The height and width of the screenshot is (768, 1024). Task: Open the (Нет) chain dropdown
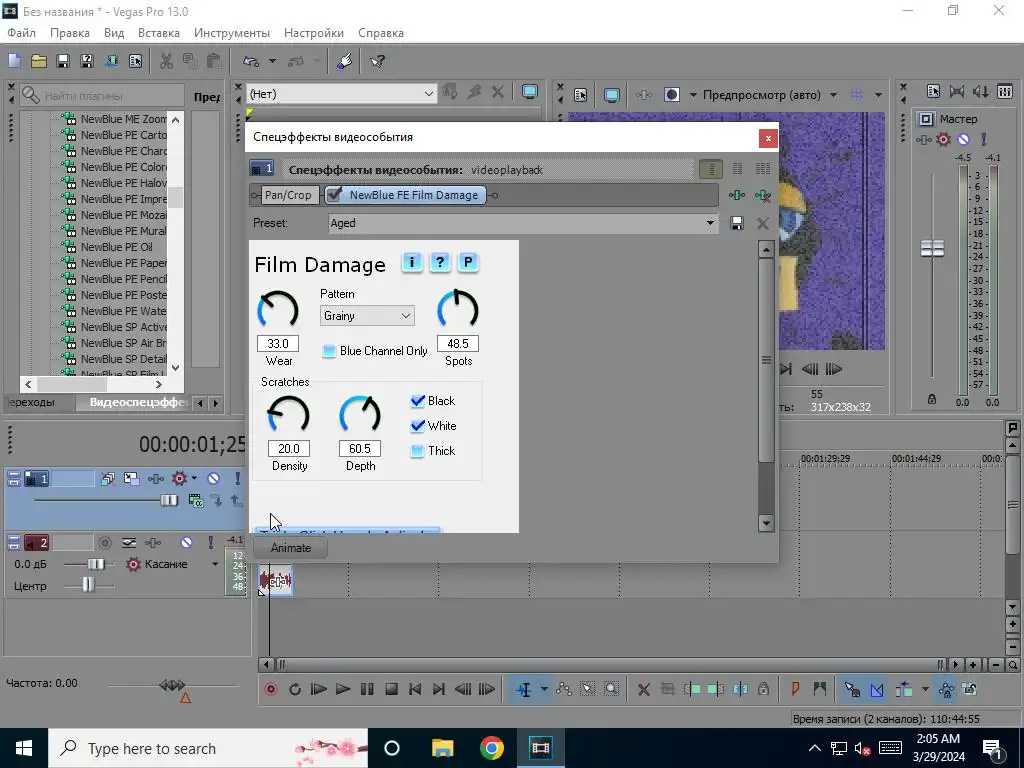tap(342, 94)
